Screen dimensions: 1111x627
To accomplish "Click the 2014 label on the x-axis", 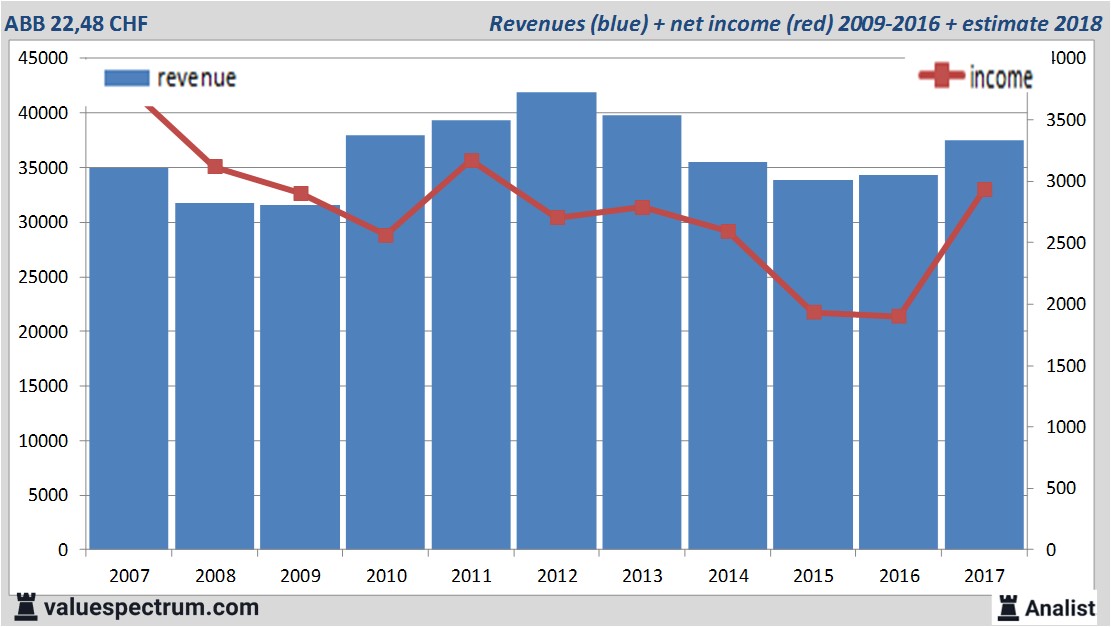I will pyautogui.click(x=728, y=576).
